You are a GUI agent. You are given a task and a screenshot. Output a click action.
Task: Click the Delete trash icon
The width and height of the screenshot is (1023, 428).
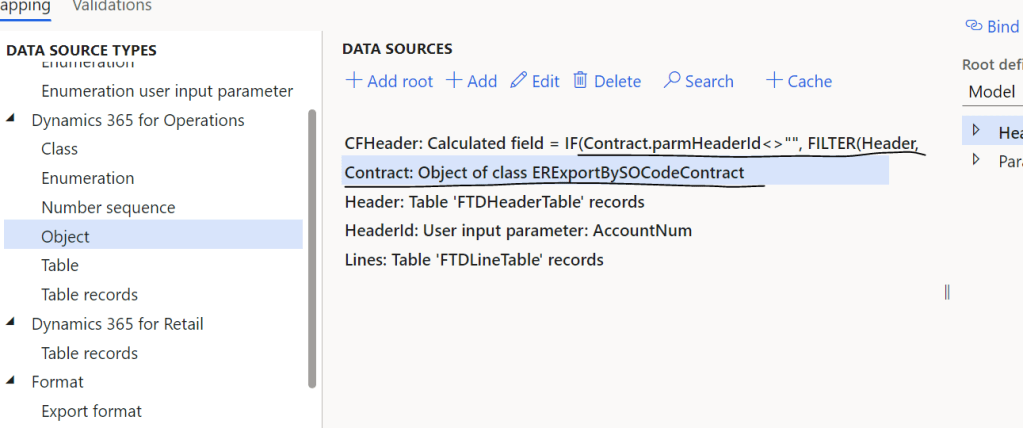coord(580,81)
